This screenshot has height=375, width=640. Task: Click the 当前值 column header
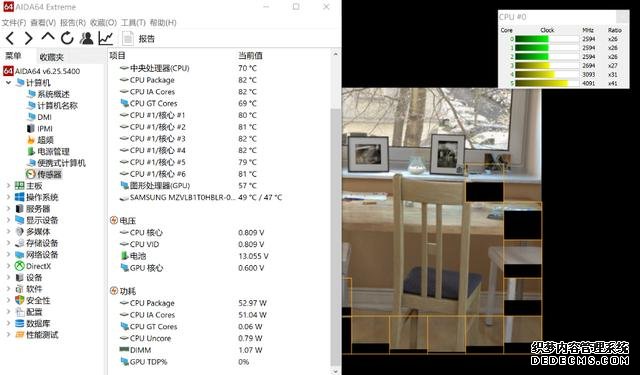pyautogui.click(x=250, y=55)
